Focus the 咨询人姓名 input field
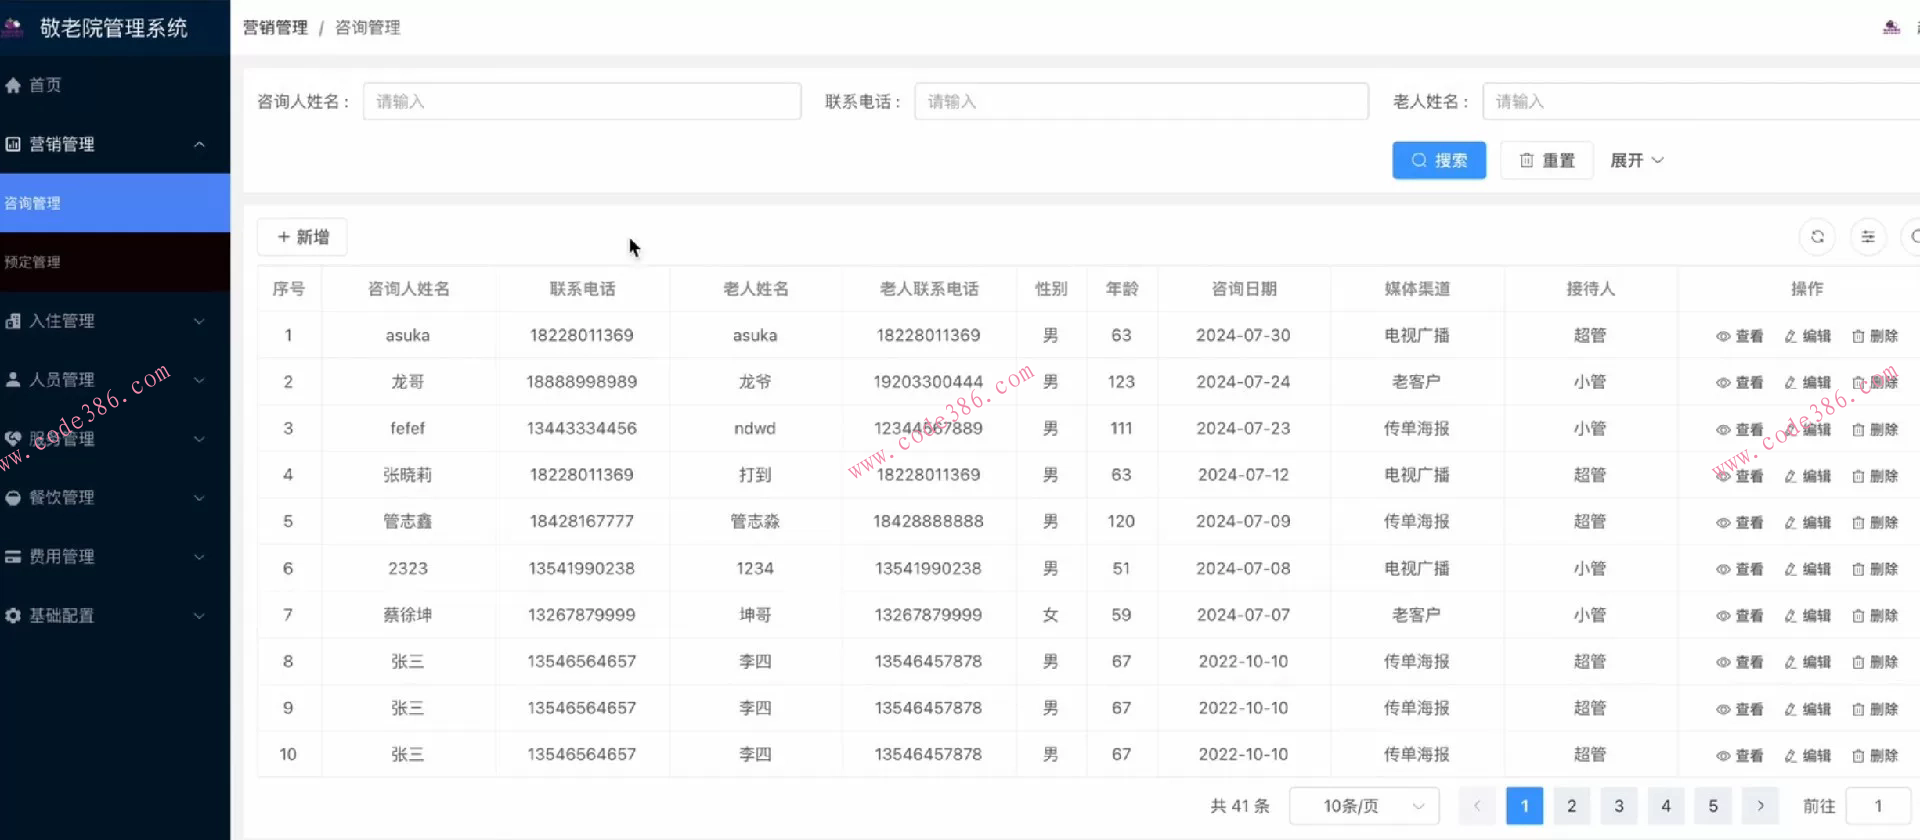This screenshot has width=1920, height=840. coord(582,101)
